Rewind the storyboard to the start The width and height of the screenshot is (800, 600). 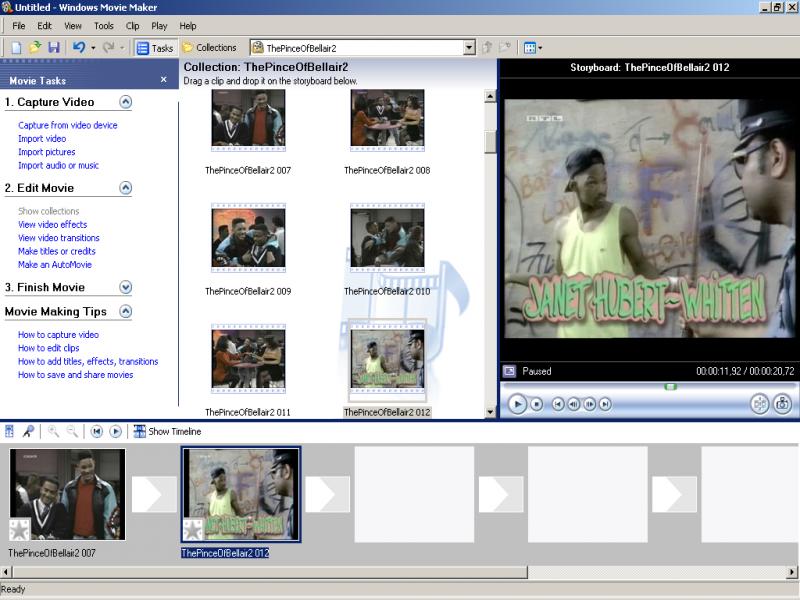click(x=96, y=432)
